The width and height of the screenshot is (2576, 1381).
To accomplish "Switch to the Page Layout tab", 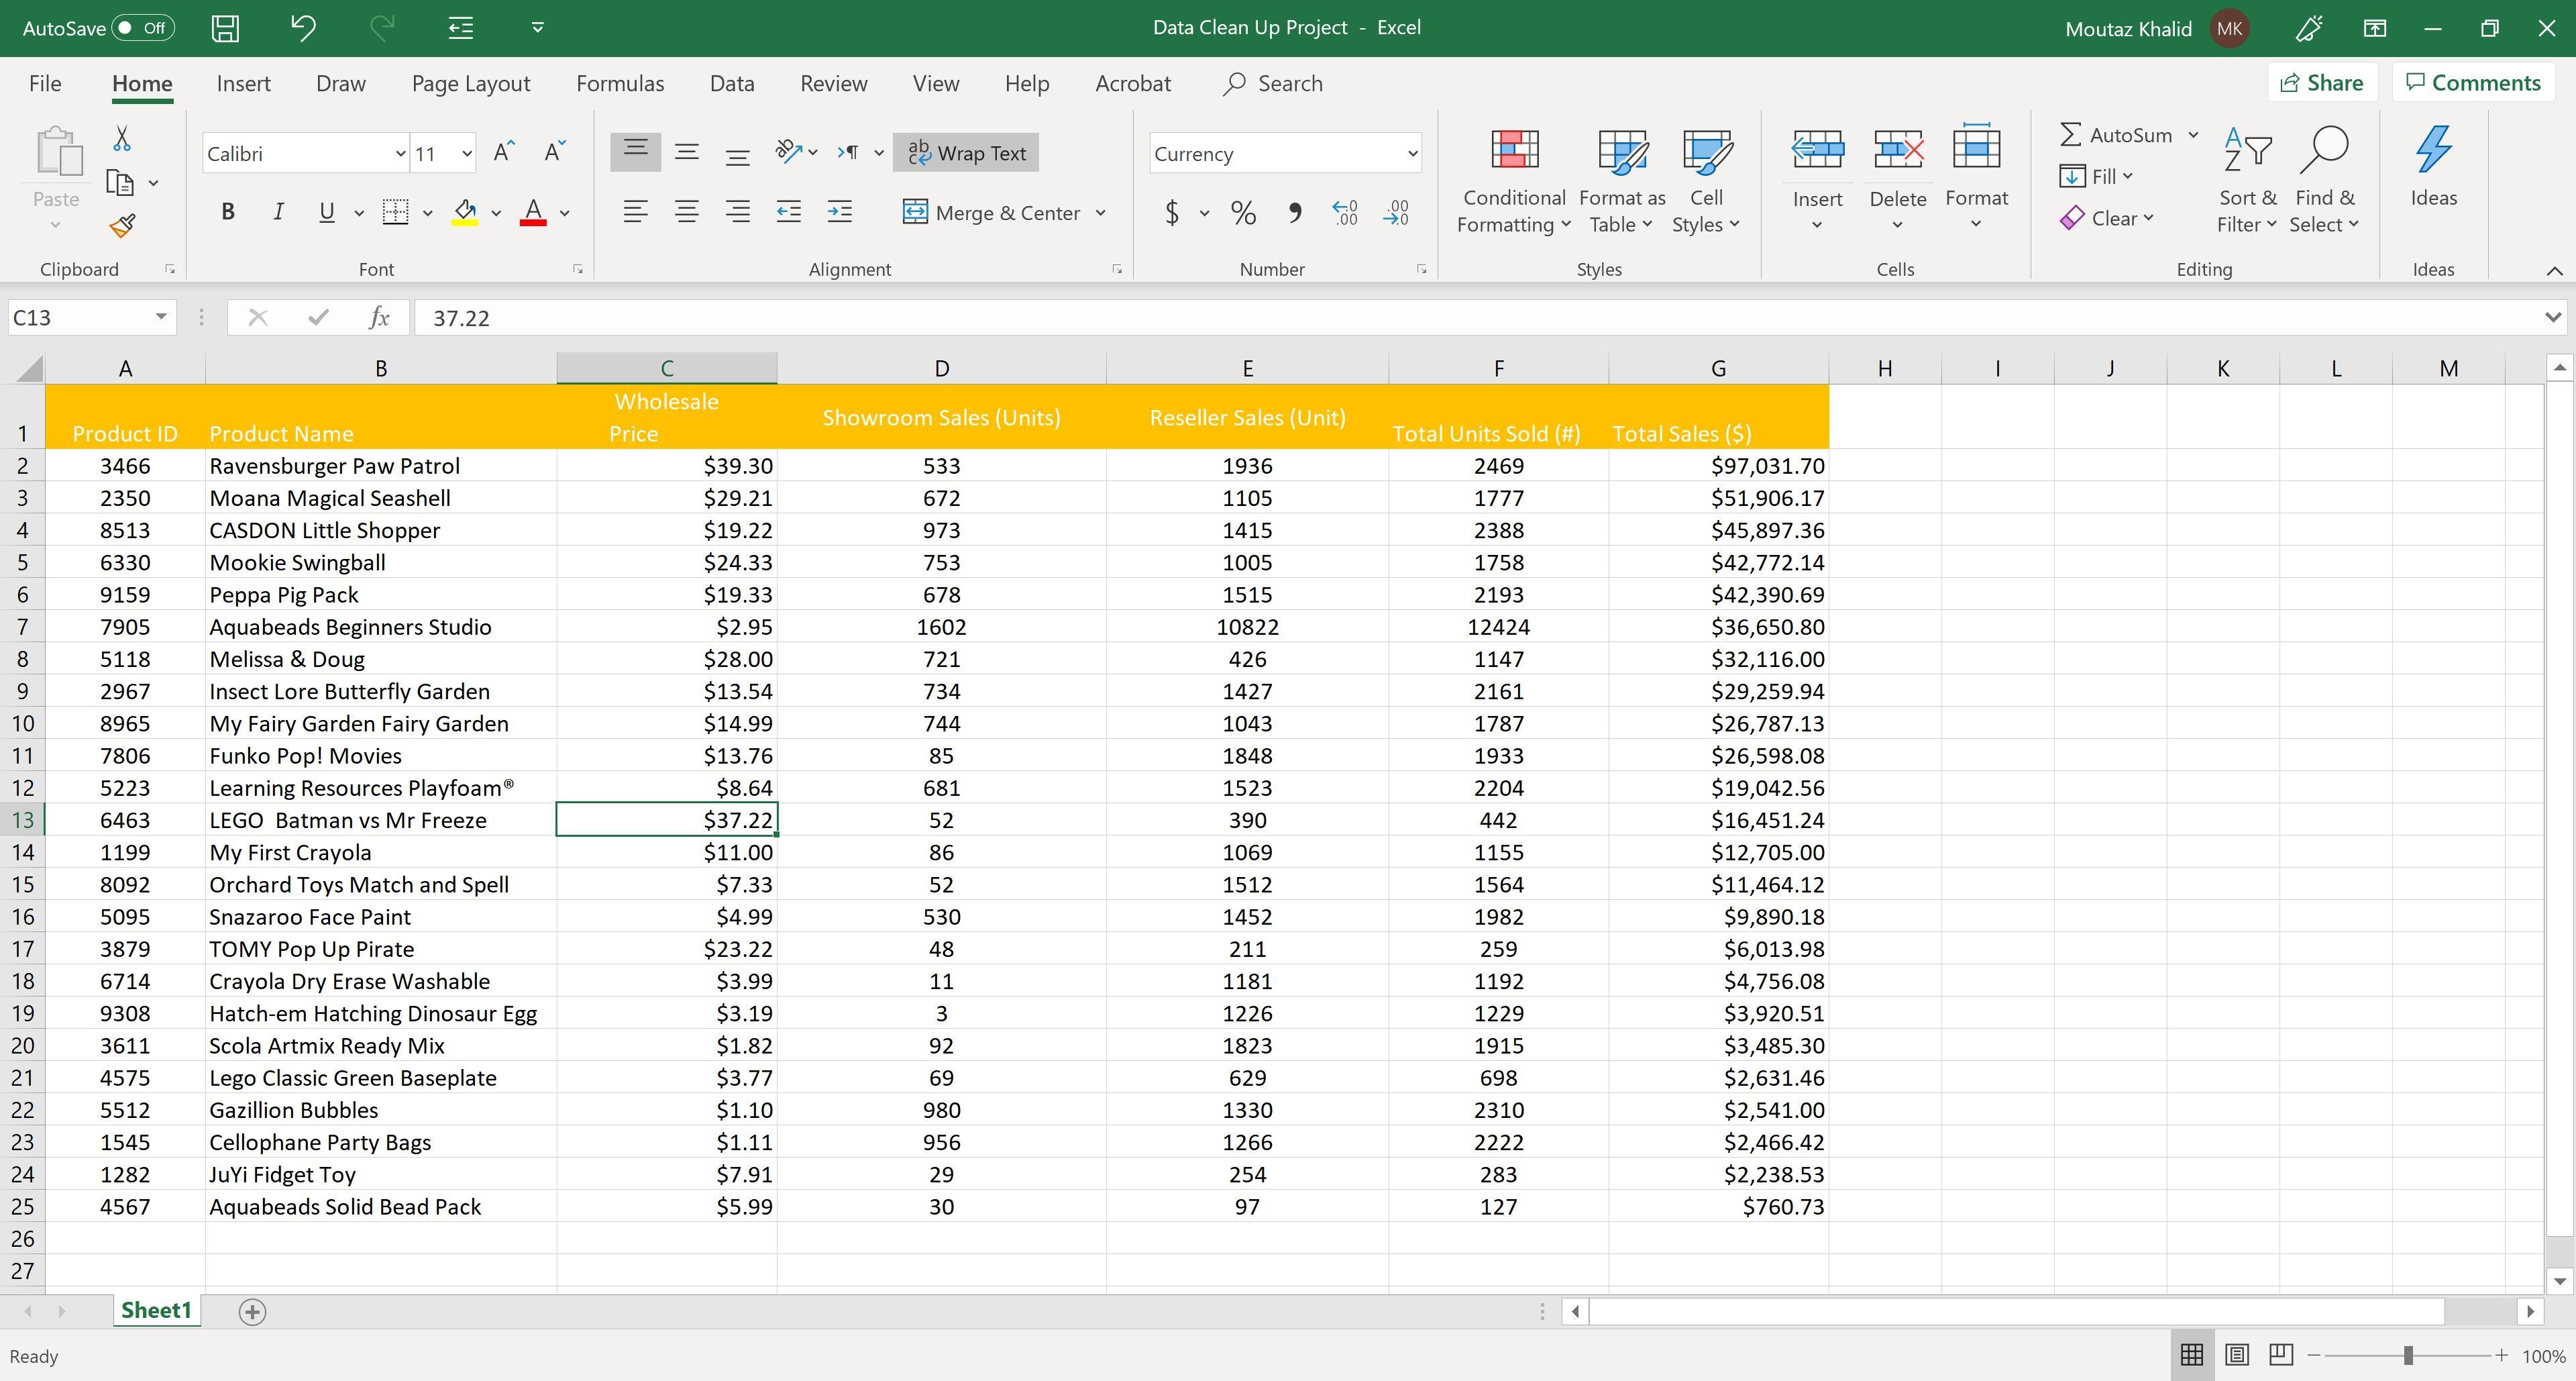I will click(471, 83).
